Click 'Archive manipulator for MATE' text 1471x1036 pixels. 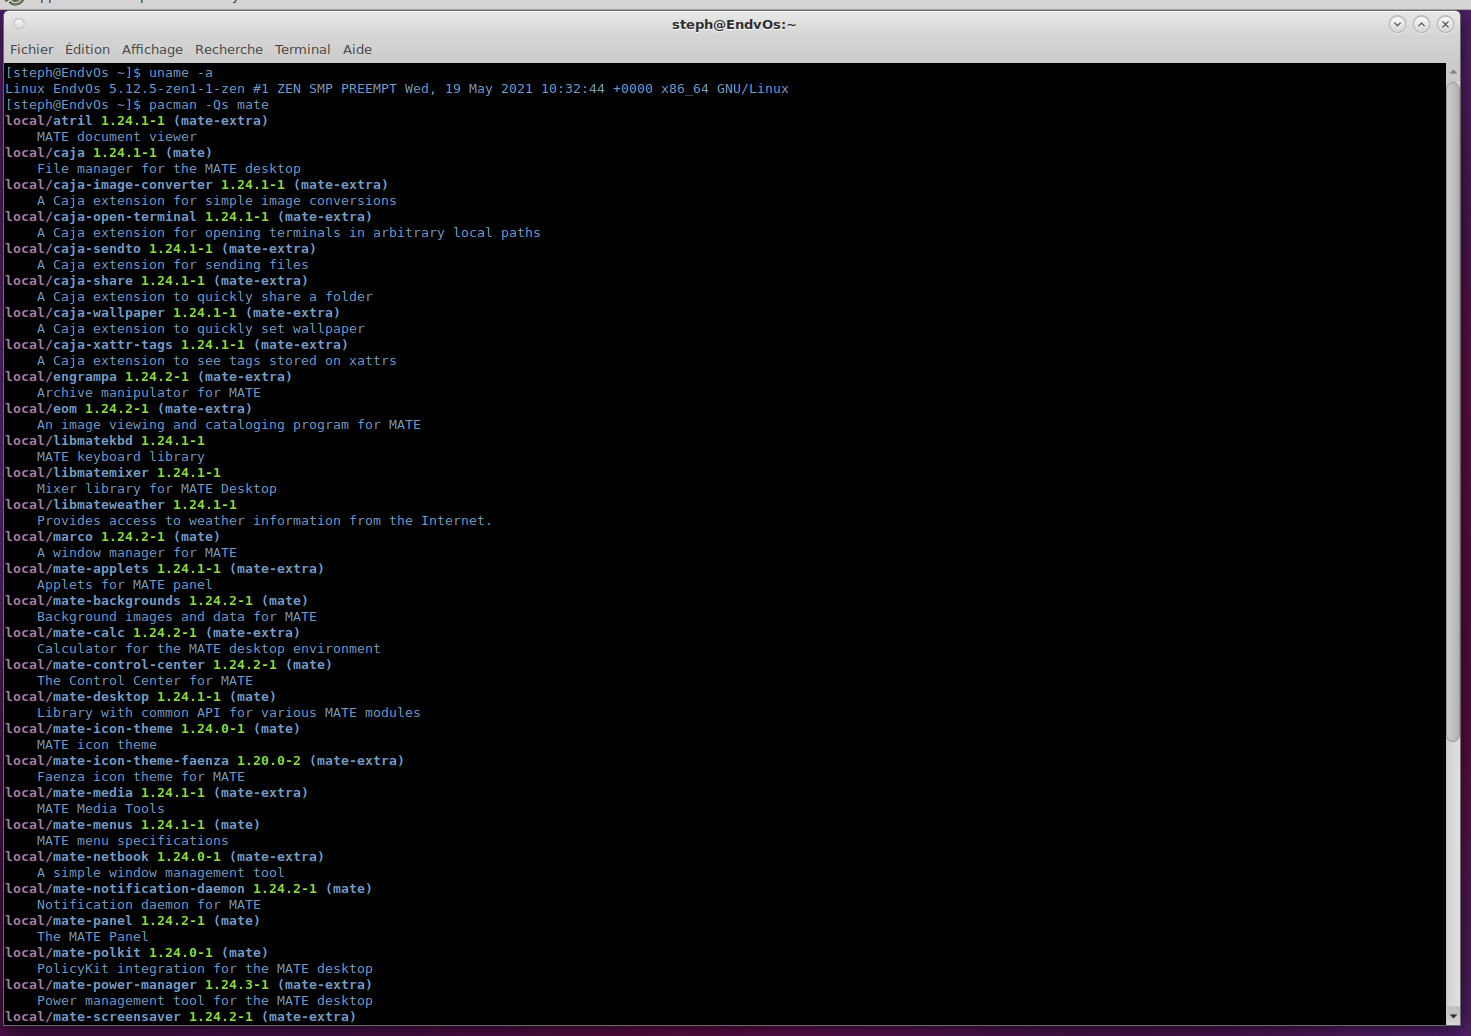(x=149, y=393)
